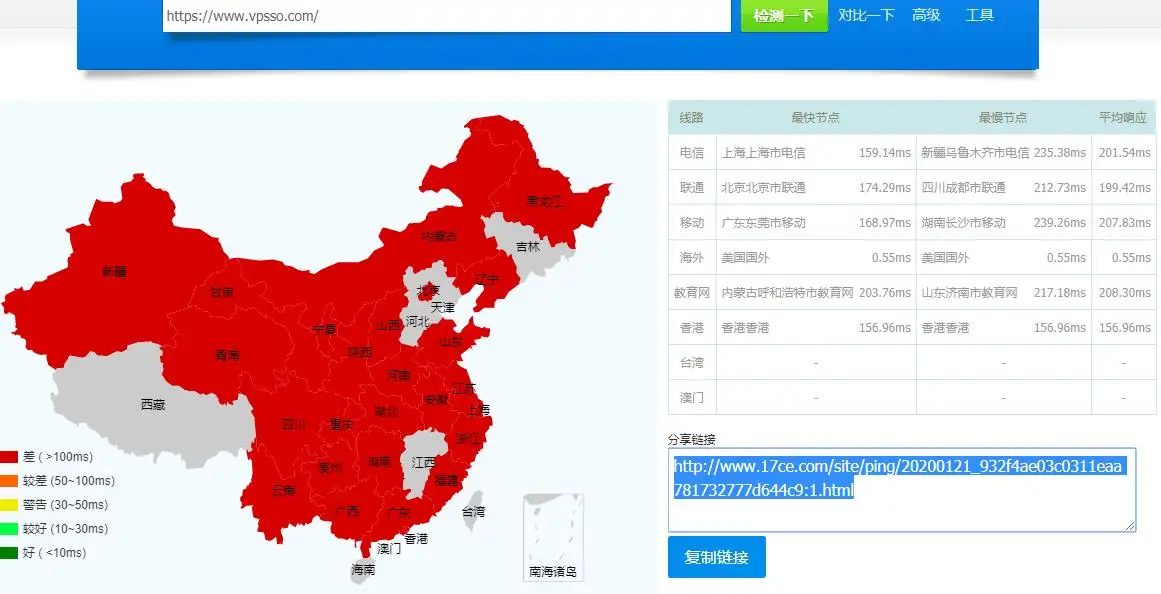Select 青海 province on the map
The image size is (1161, 594).
coord(227,356)
